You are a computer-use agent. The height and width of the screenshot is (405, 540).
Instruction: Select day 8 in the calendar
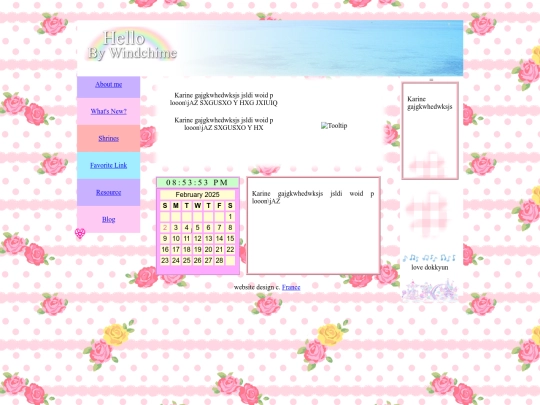pos(230,228)
